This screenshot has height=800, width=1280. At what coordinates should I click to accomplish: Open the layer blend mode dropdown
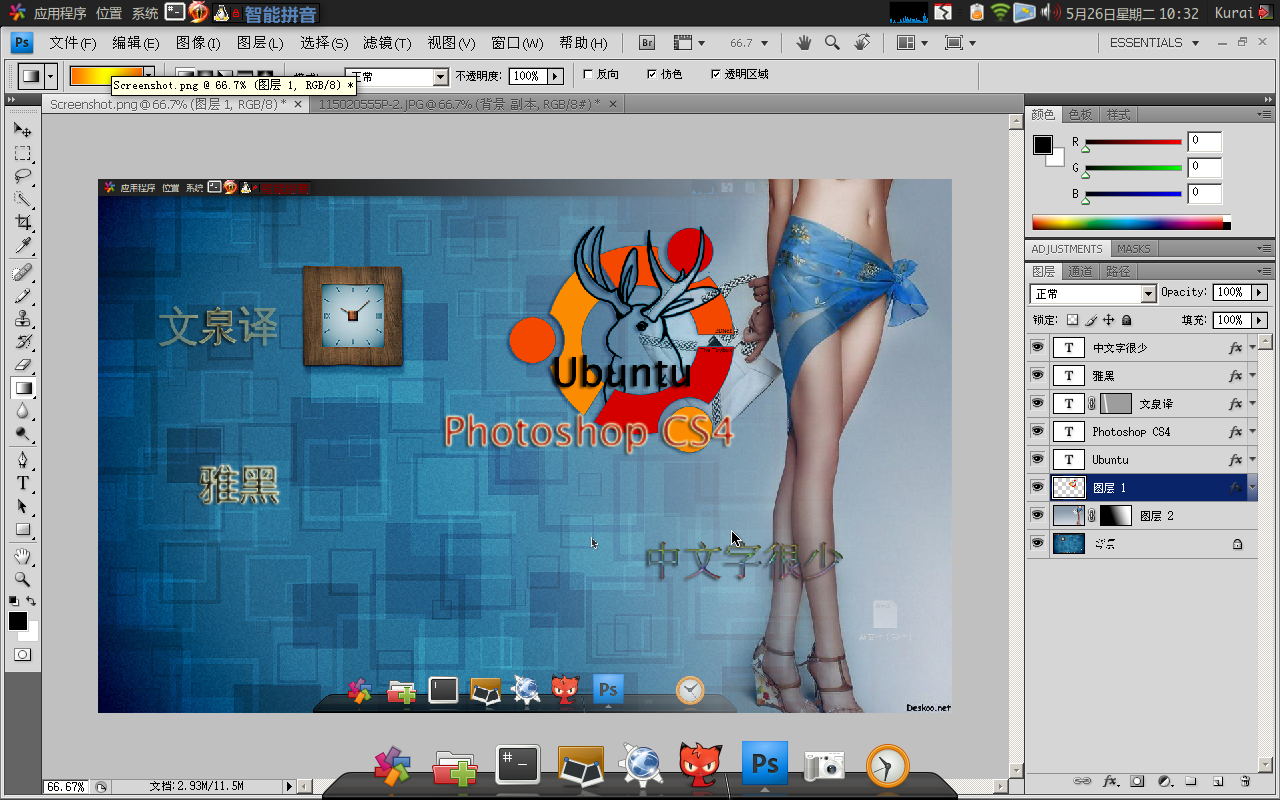[1093, 294]
